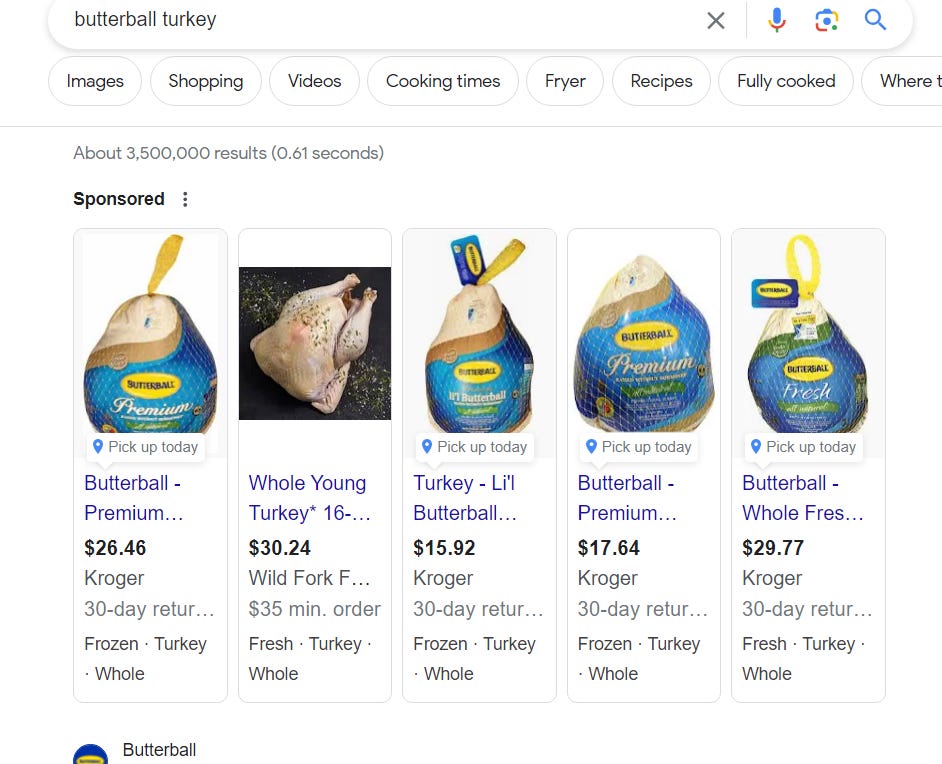The height and width of the screenshot is (764, 942).
Task: Click the Butterball site favicon
Action: coord(91,754)
